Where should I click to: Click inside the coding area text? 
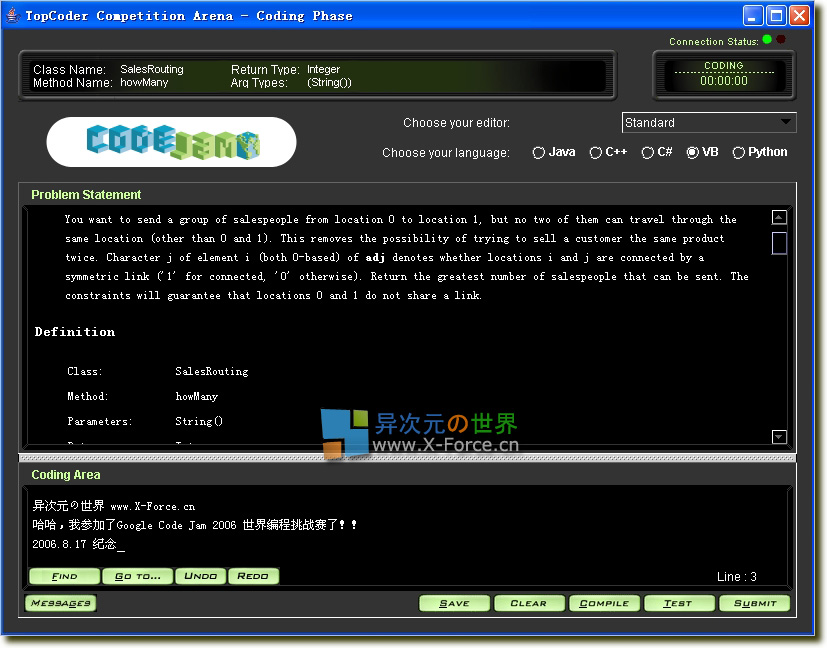pyautogui.click(x=406, y=525)
